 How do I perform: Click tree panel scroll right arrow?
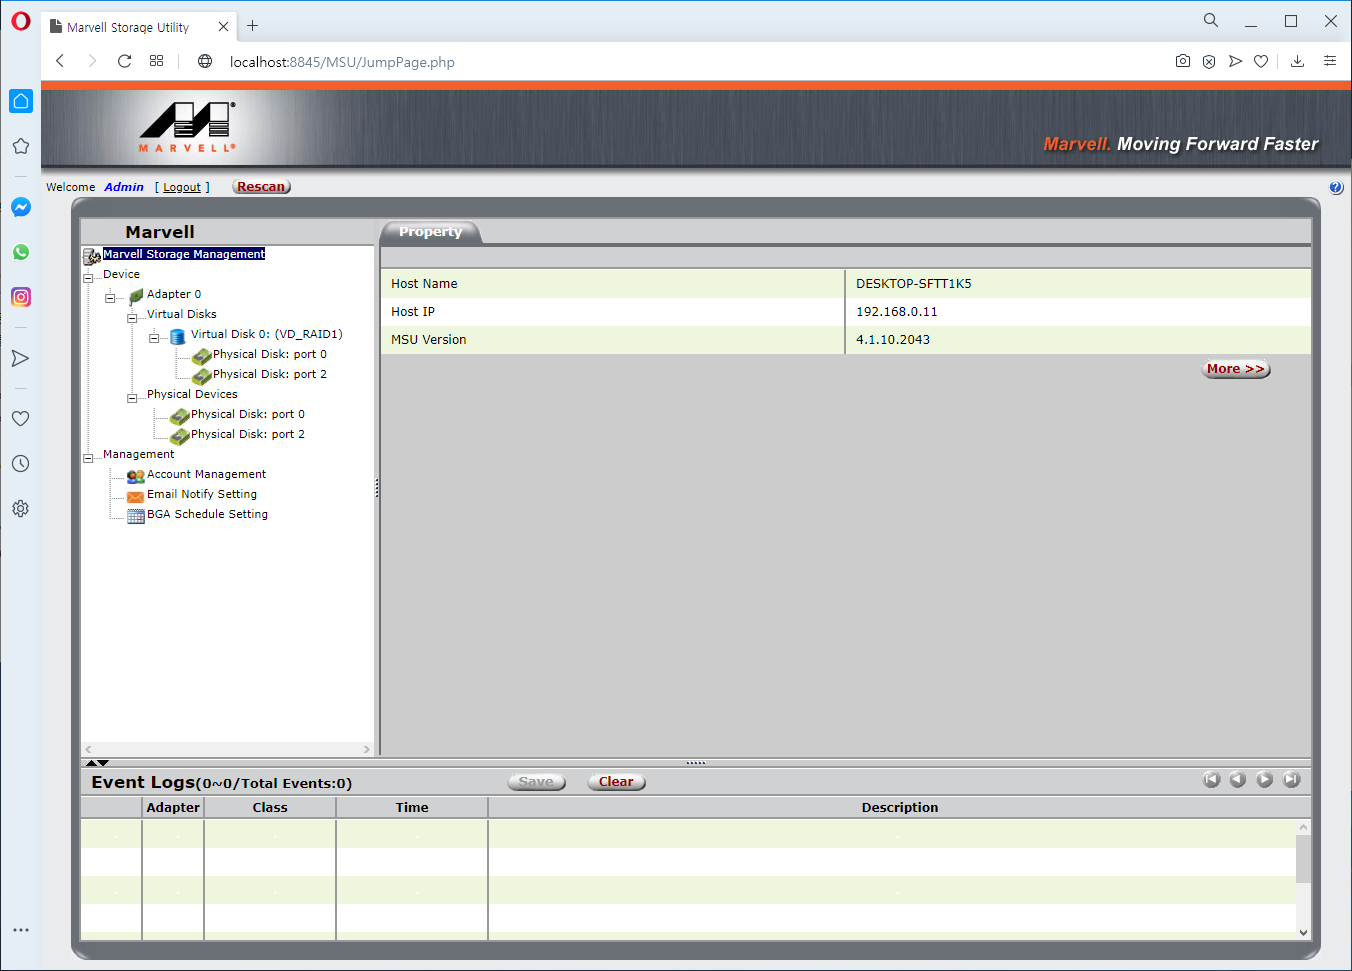pyautogui.click(x=366, y=749)
